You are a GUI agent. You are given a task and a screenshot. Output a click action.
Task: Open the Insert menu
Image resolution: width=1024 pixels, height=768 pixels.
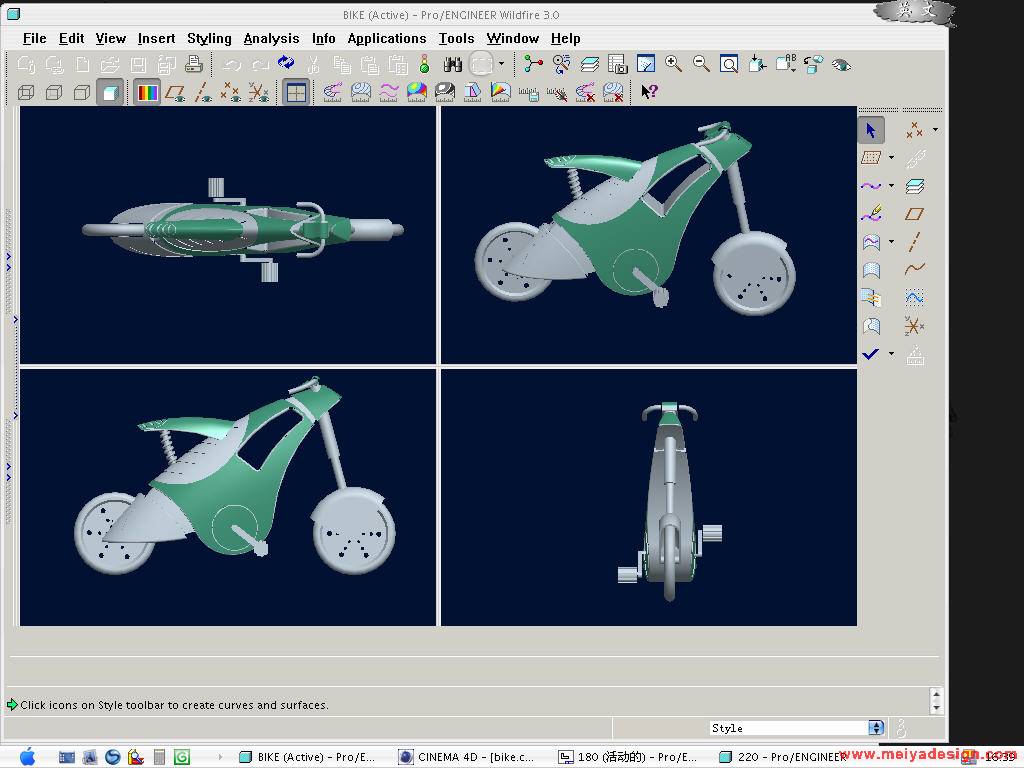point(156,39)
